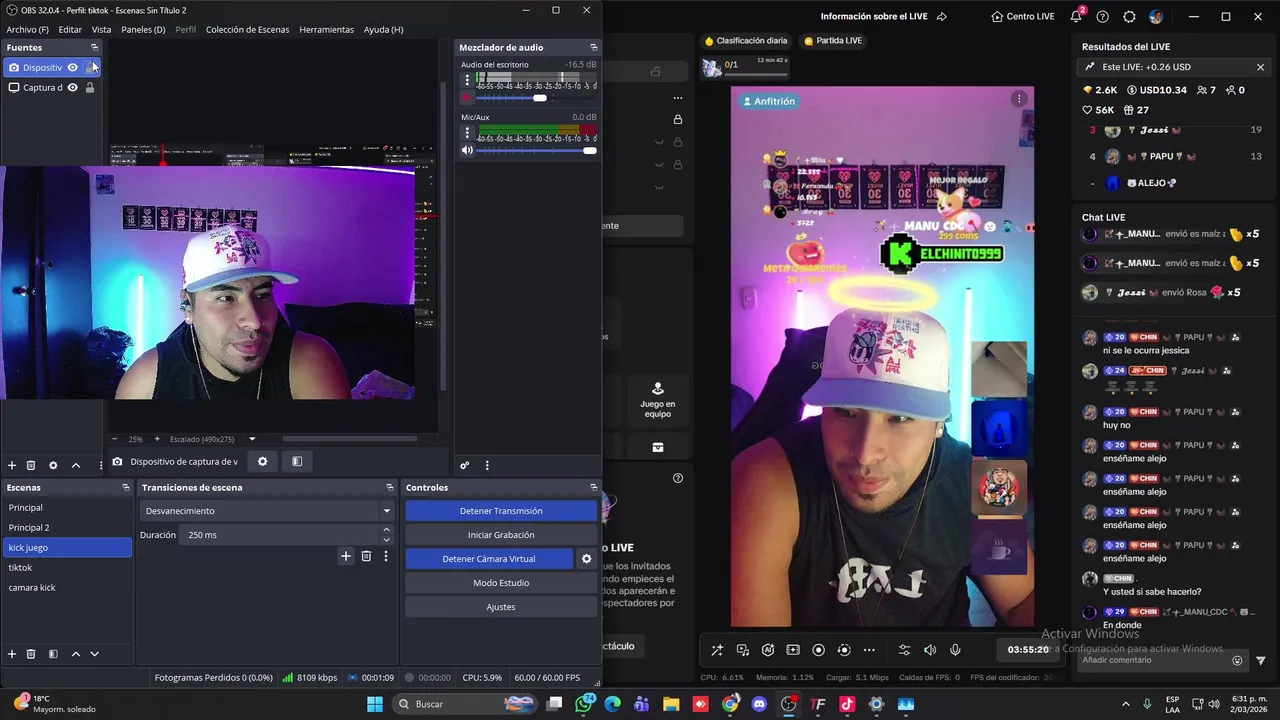This screenshot has height=720, width=1280.
Task: Open Ajustes button in Controles
Action: 501,607
